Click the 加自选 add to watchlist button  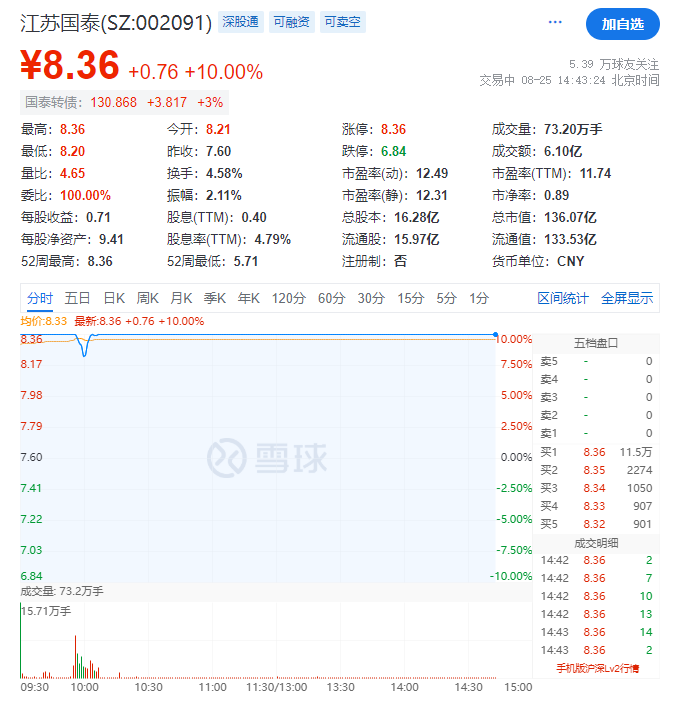(622, 24)
